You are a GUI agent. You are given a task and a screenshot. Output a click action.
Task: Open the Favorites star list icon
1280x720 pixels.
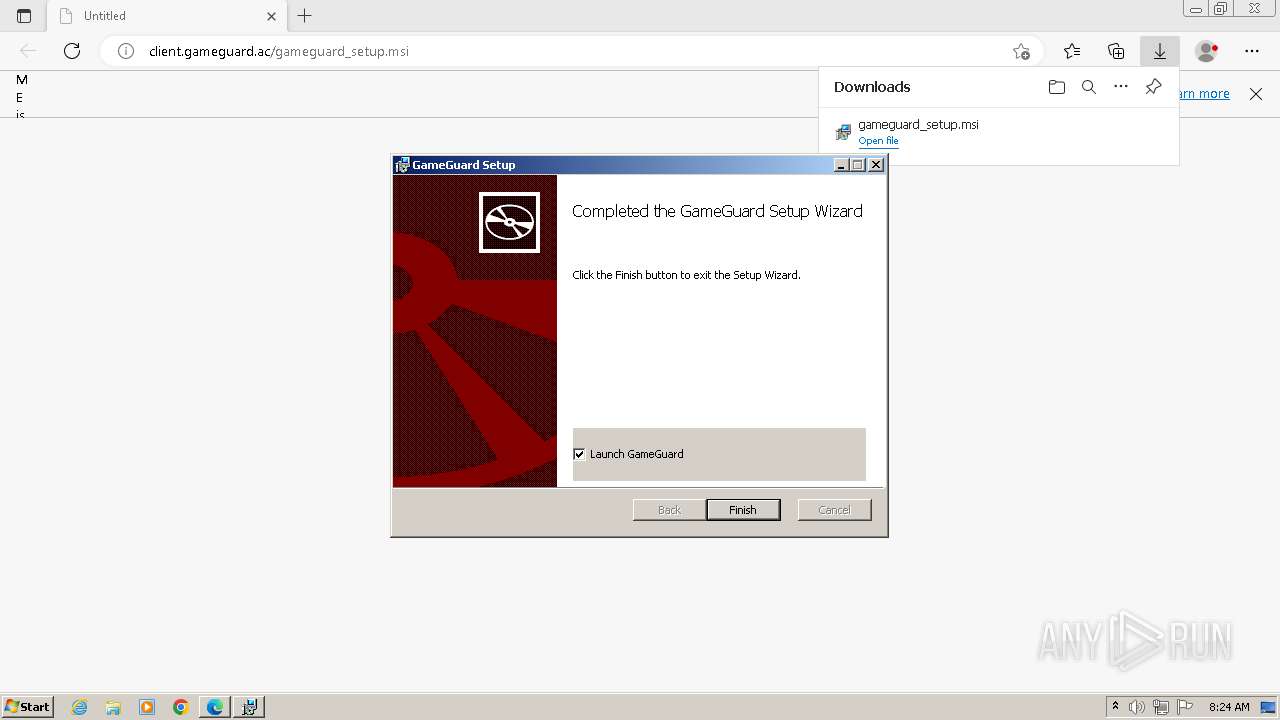tap(1072, 51)
